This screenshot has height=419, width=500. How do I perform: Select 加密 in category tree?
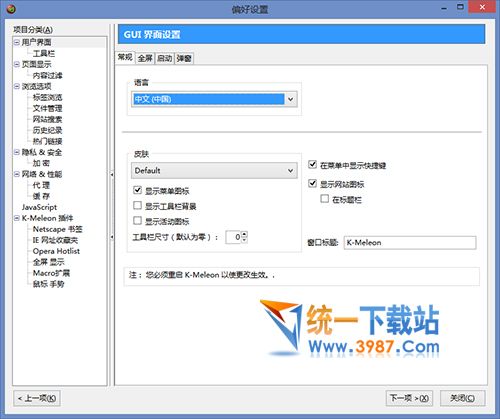coord(41,163)
